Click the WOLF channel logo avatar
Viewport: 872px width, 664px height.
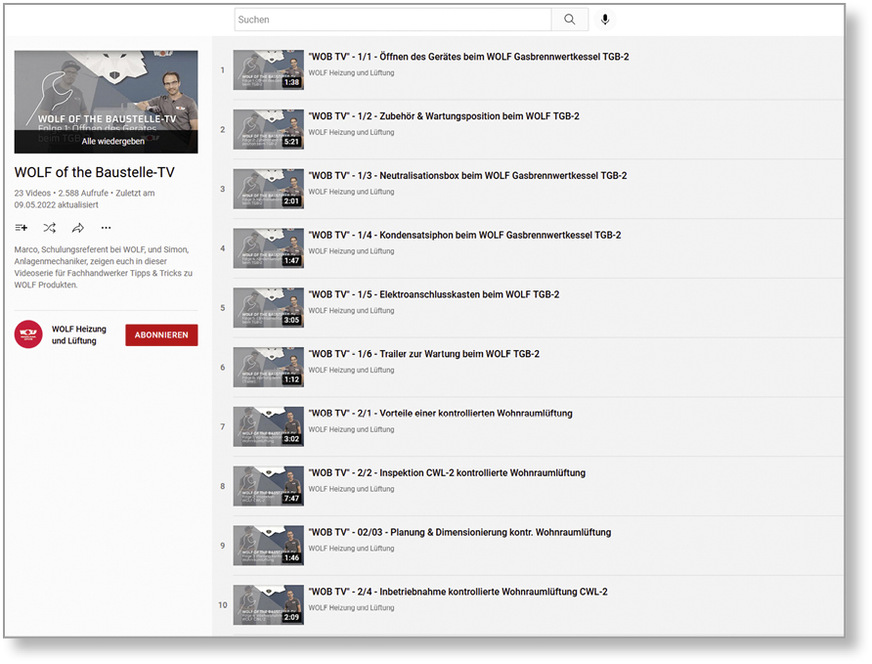tap(28, 335)
